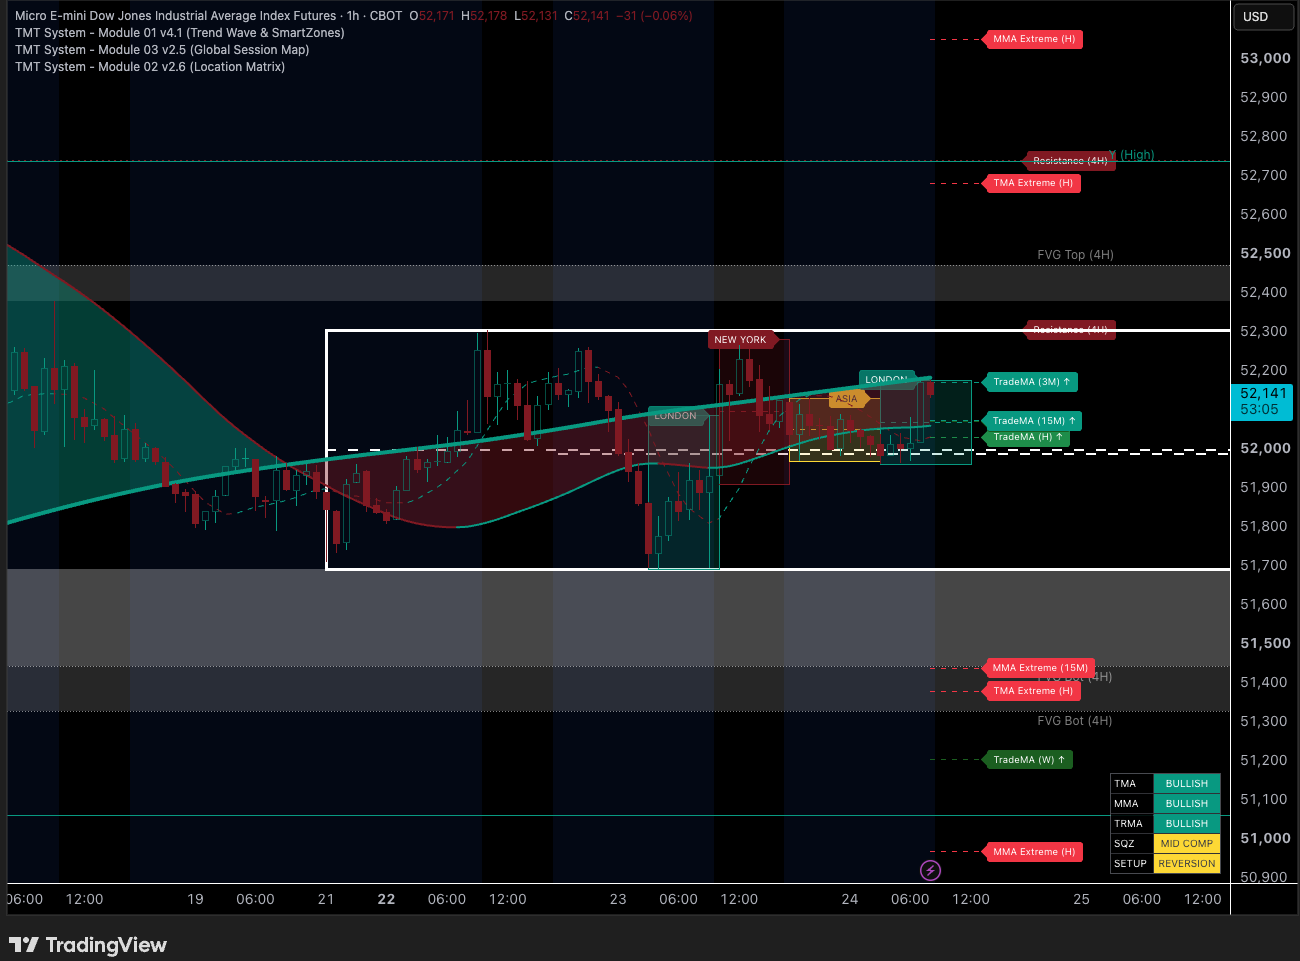Click the REVERSION cell in SETUP row
This screenshot has width=1300, height=961.
tap(1187, 864)
